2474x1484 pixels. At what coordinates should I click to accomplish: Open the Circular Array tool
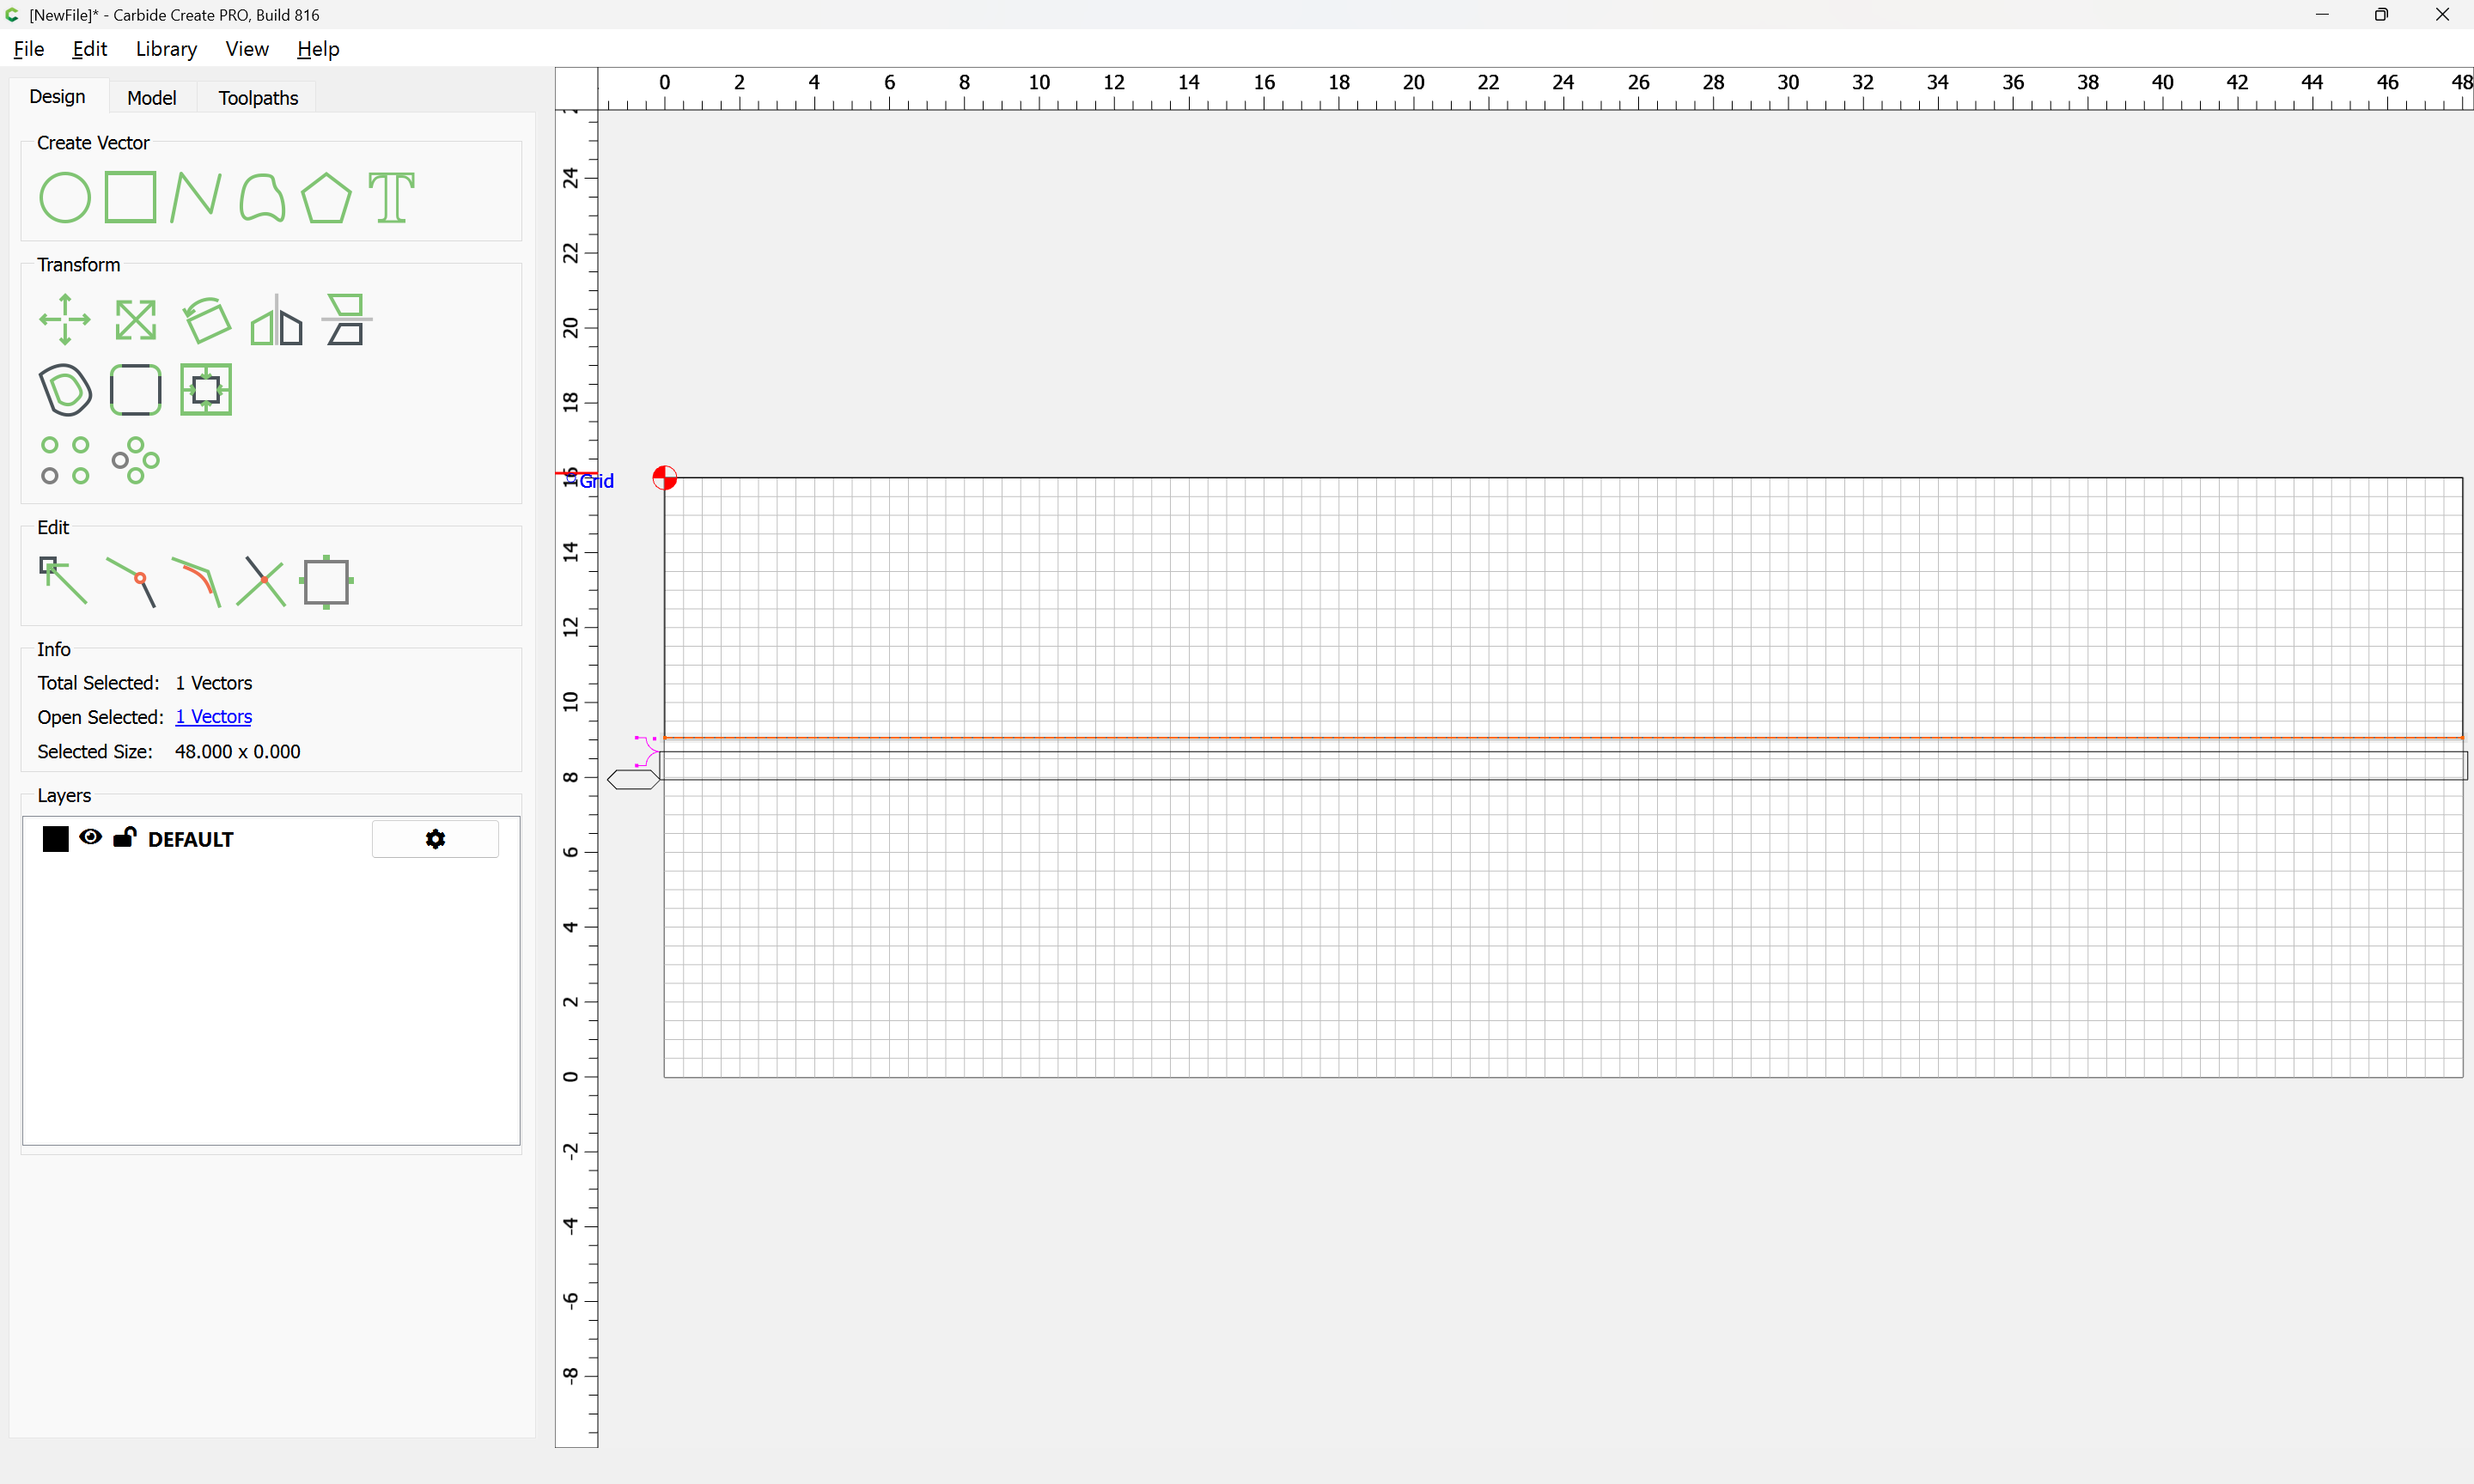tap(135, 460)
